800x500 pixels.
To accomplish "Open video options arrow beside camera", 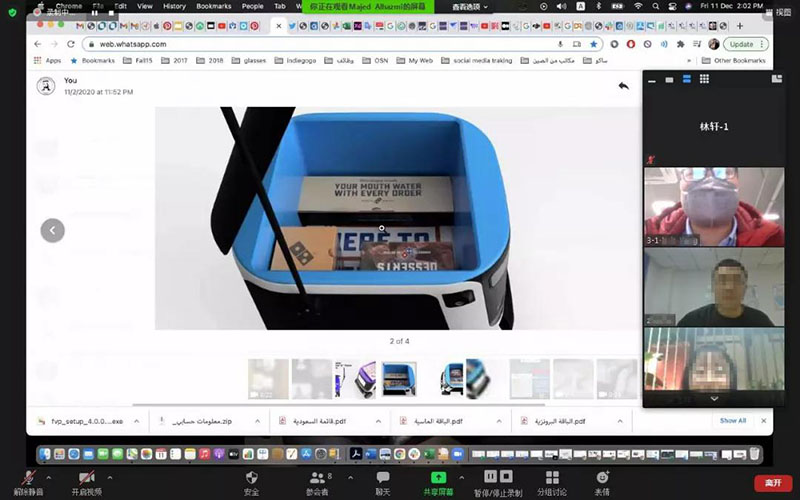I will click(110, 478).
